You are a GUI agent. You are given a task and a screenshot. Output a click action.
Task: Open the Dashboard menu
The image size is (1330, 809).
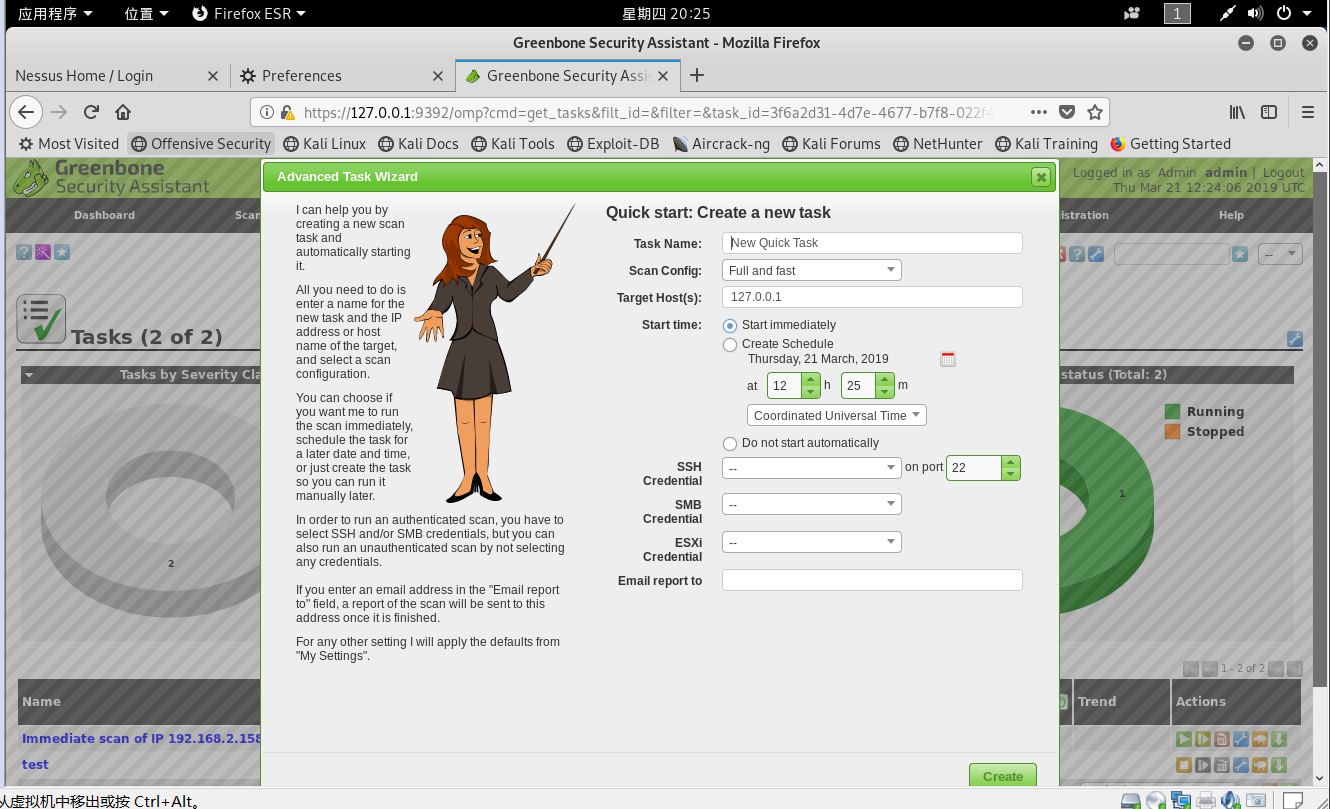coord(104,215)
